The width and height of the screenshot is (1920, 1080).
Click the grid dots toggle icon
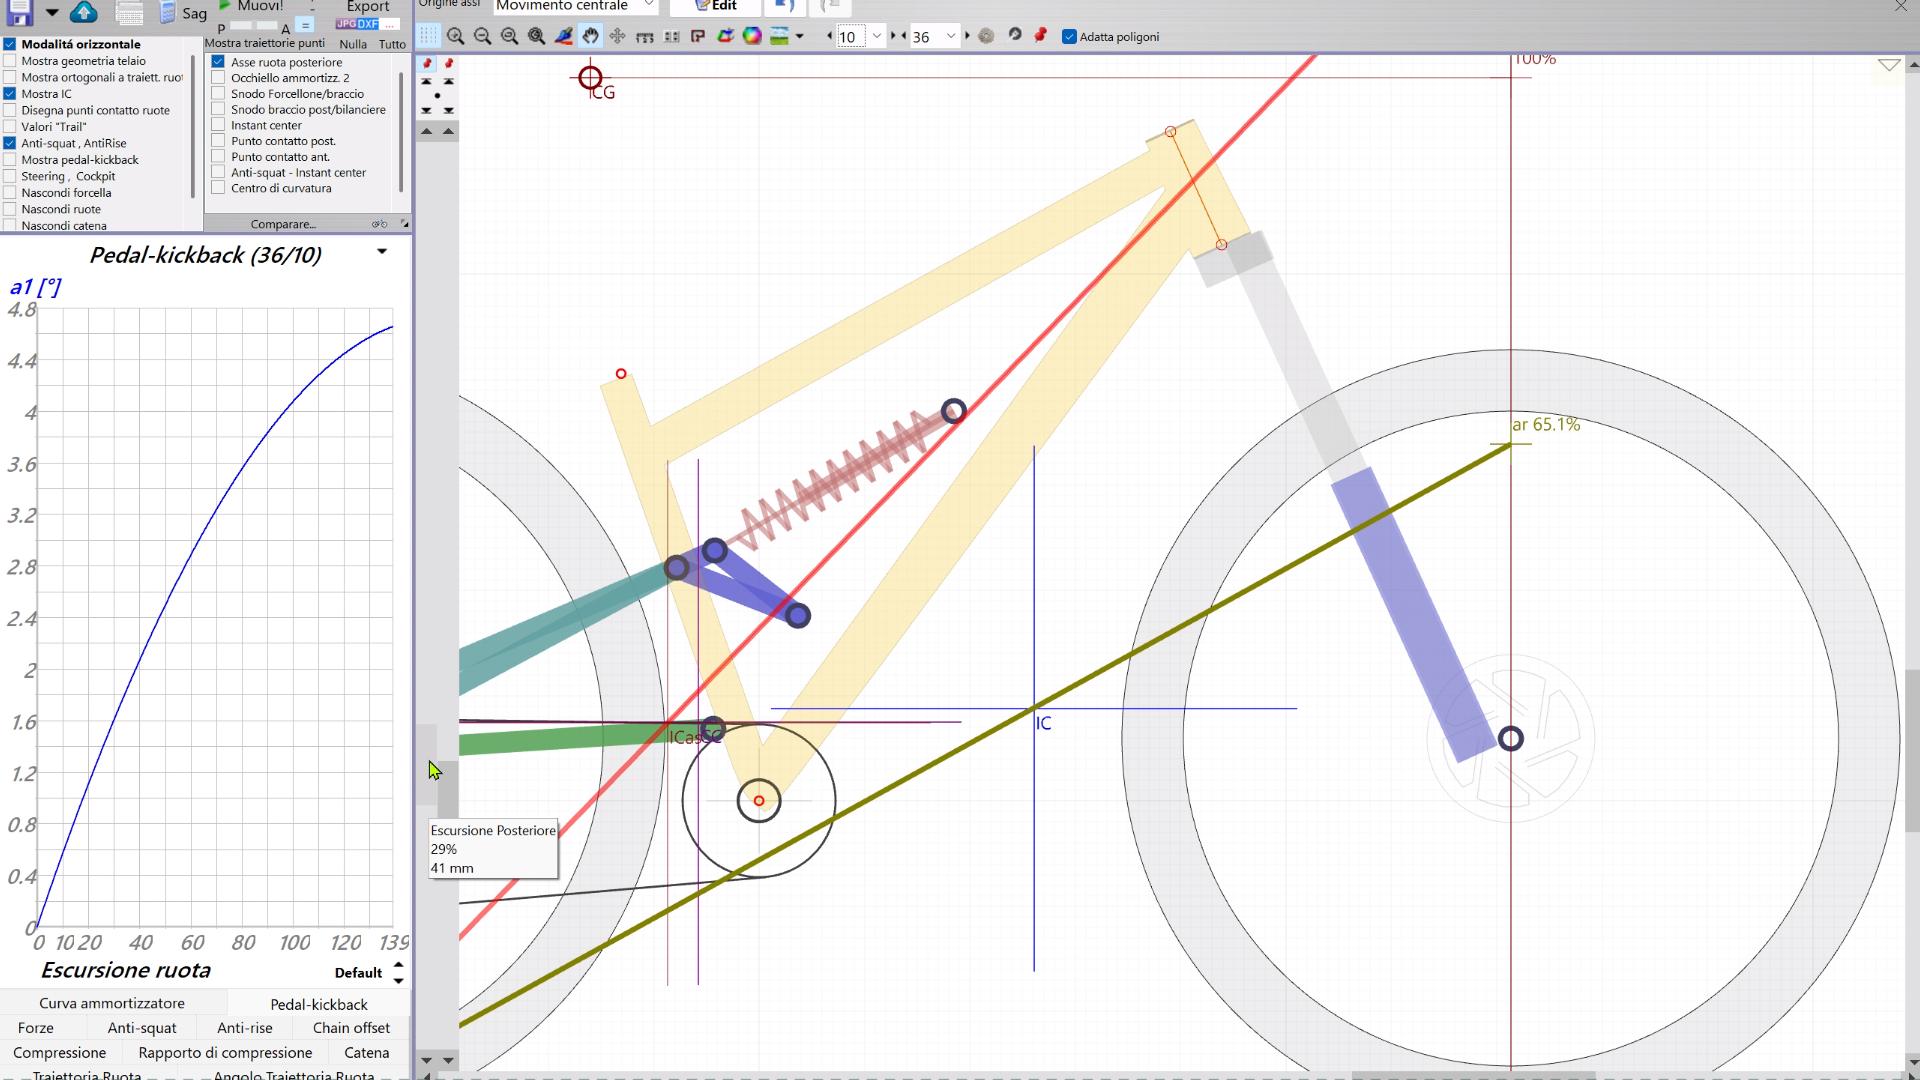[x=428, y=36]
